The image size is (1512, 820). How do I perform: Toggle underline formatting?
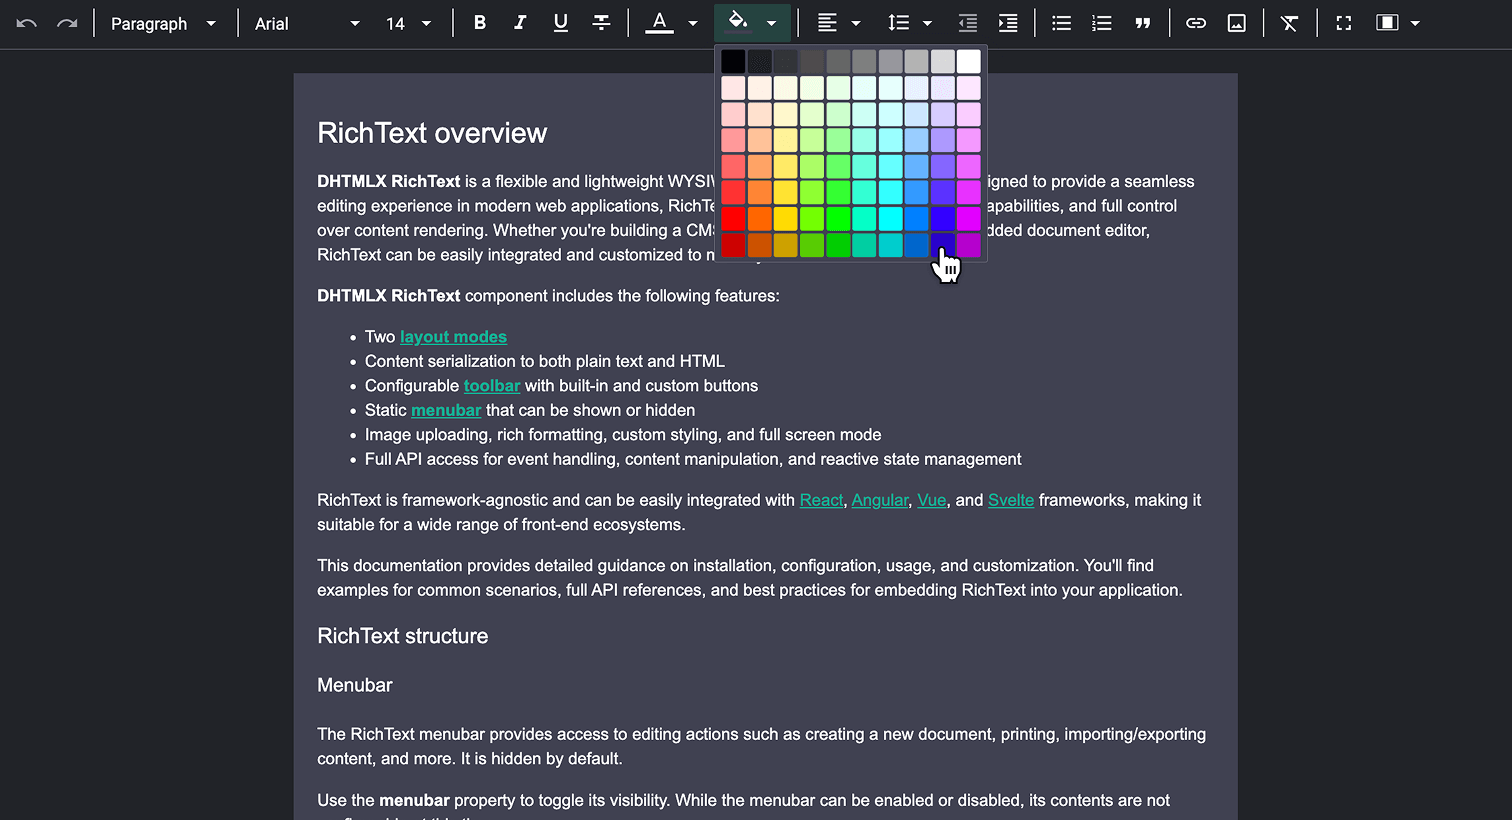[561, 23]
